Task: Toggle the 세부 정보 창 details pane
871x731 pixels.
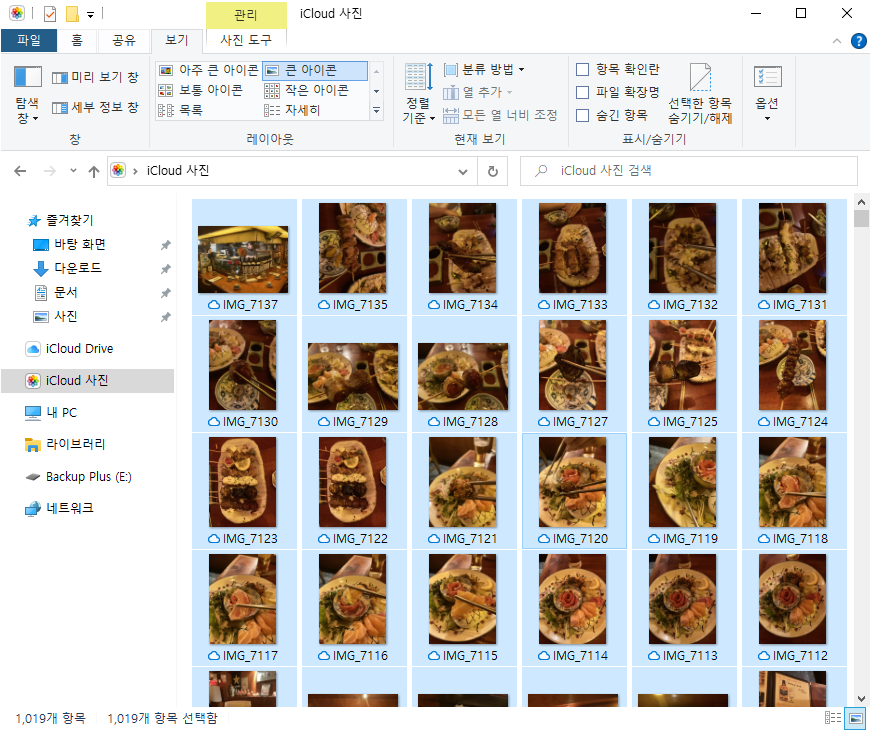Action: pos(95,107)
